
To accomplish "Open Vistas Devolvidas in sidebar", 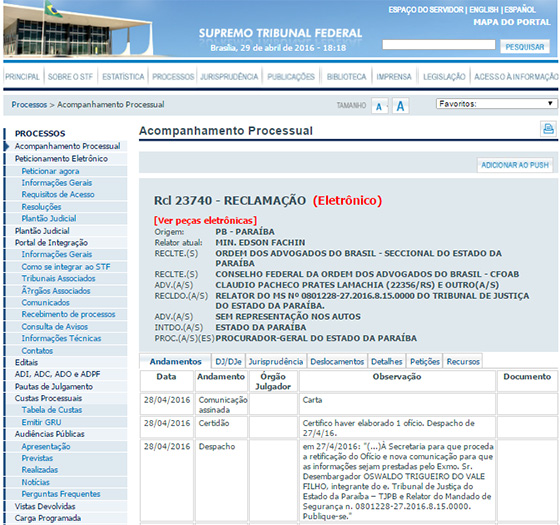I will [x=45, y=506].
